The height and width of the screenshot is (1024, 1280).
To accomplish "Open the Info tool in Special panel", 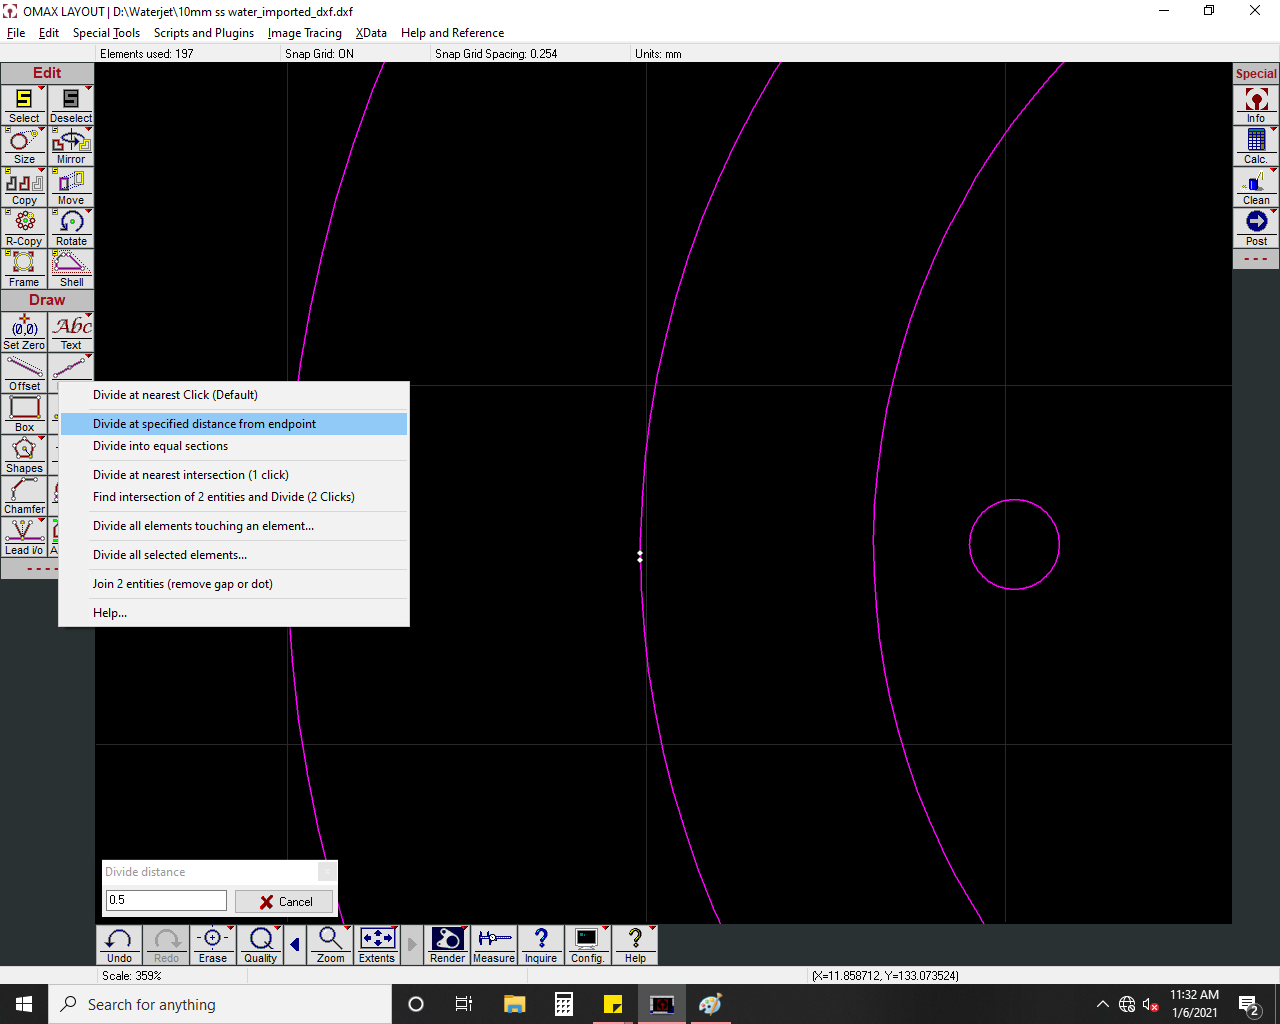I will (1256, 105).
